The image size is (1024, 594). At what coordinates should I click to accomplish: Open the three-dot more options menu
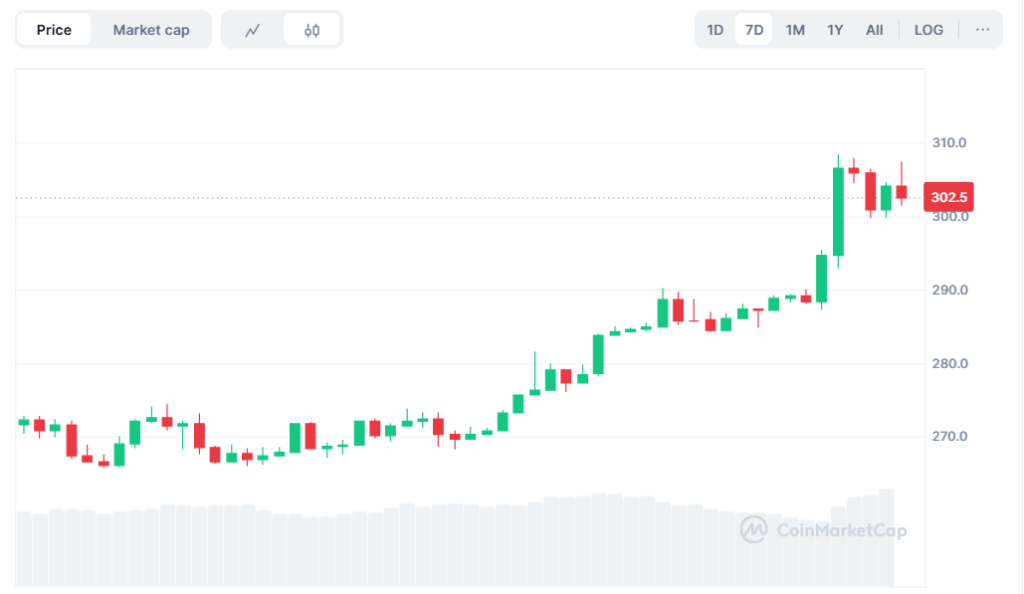982,30
